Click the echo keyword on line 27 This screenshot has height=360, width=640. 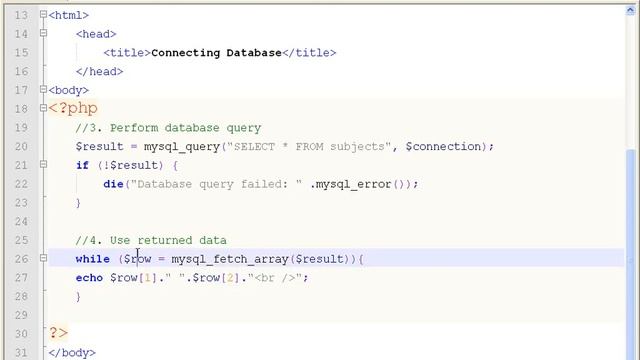click(x=89, y=278)
